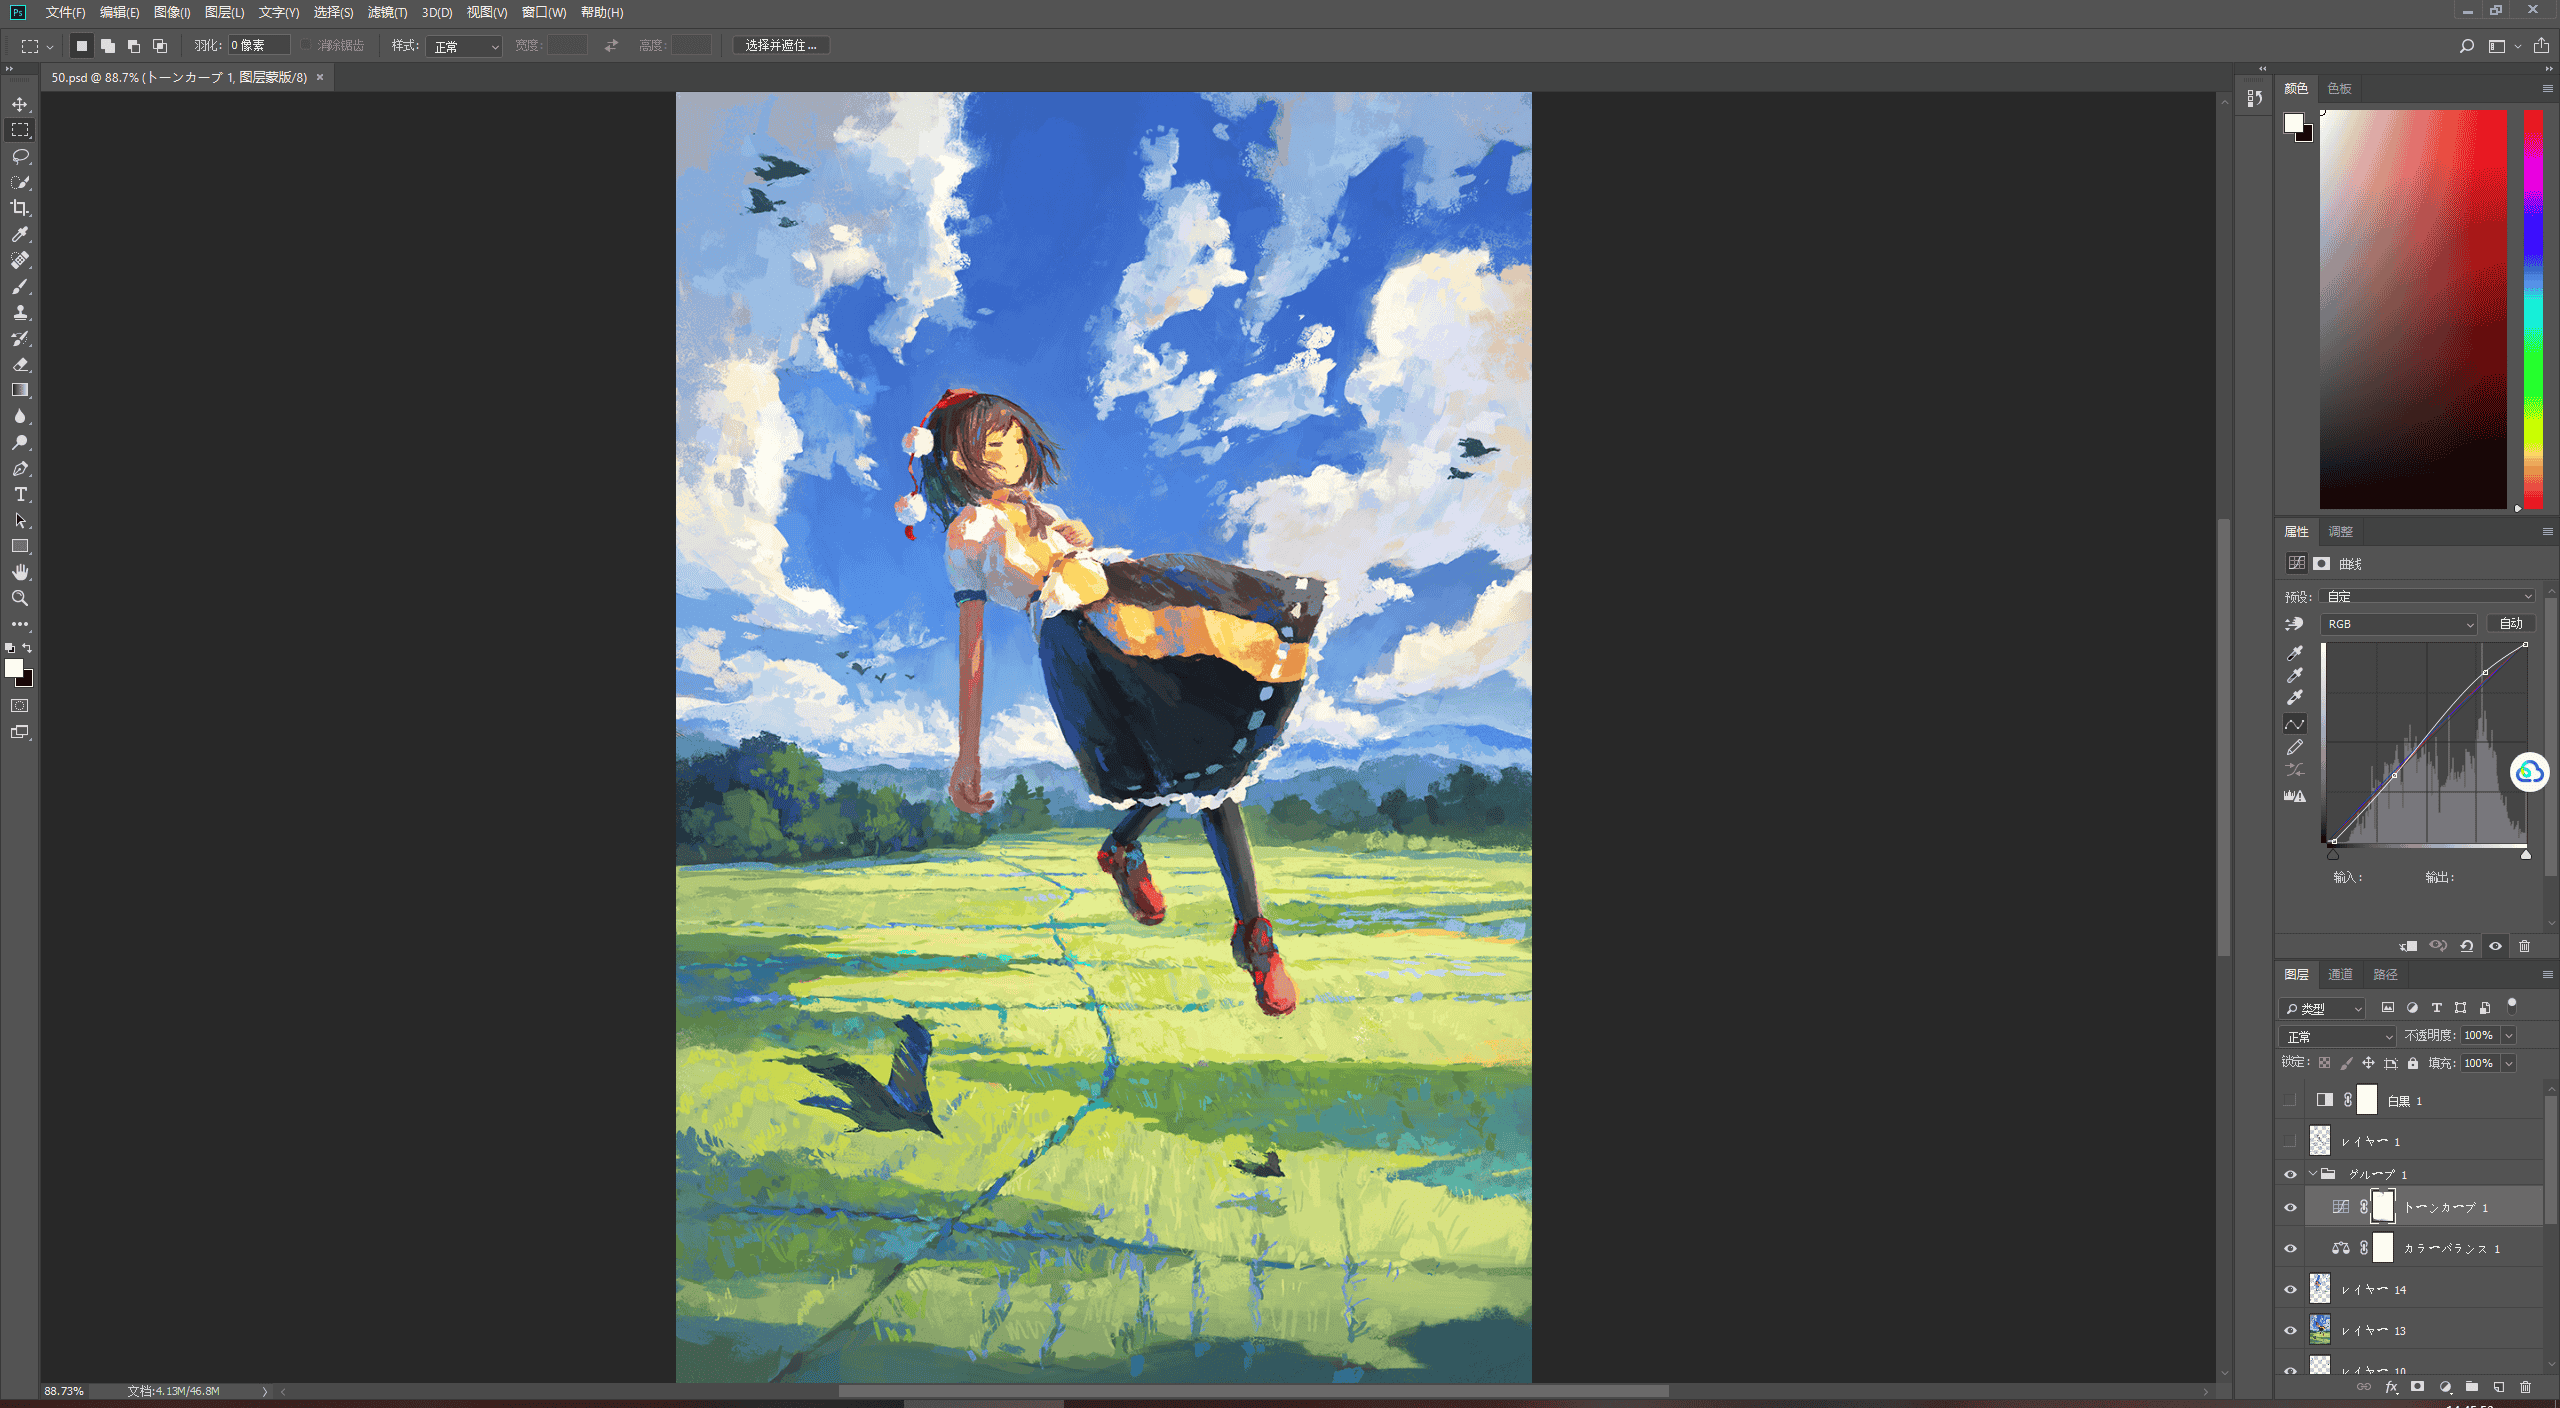The height and width of the screenshot is (1408, 2560).
Task: Click the add layer style fx icon
Action: 2391,1387
